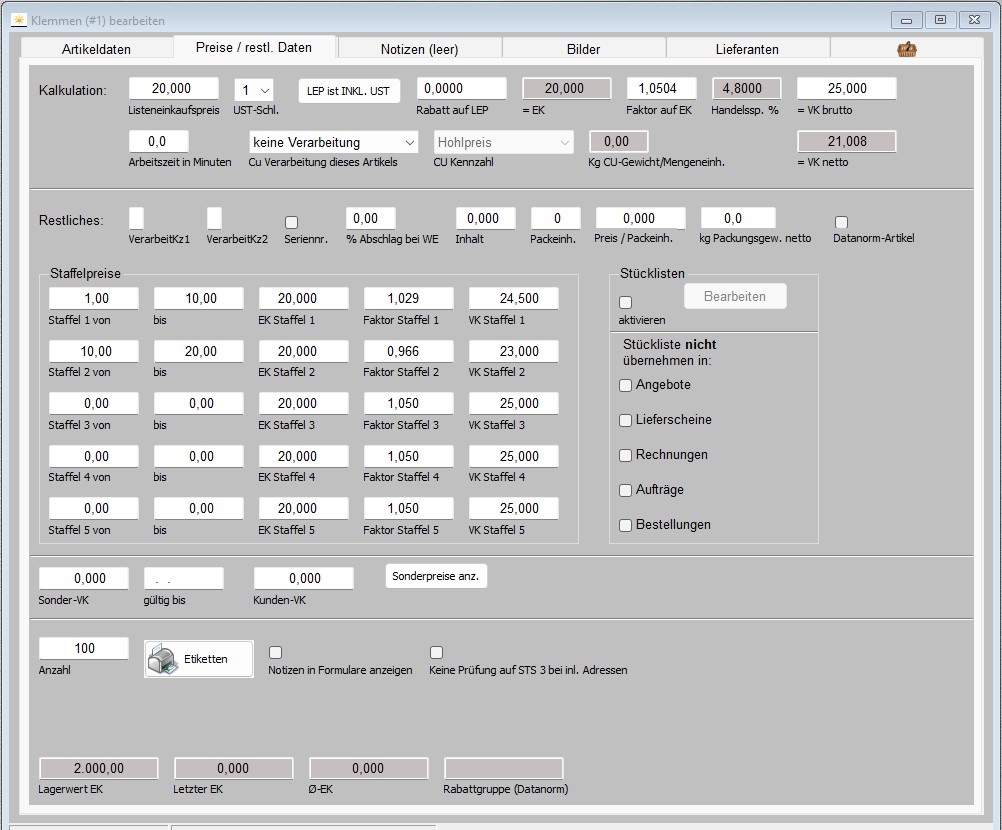Open the UST-Schl. dropdown

pyautogui.click(x=253, y=90)
